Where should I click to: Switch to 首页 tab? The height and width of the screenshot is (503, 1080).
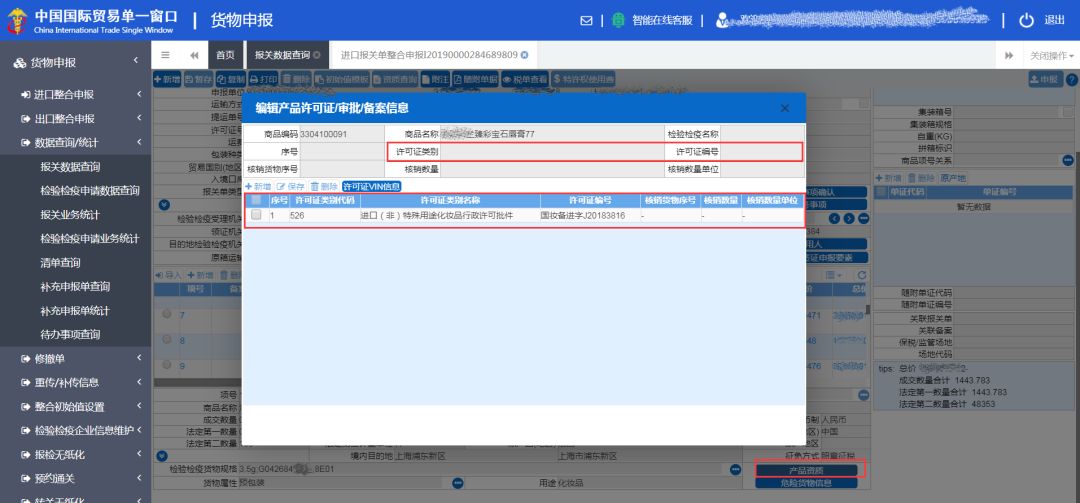click(x=225, y=55)
